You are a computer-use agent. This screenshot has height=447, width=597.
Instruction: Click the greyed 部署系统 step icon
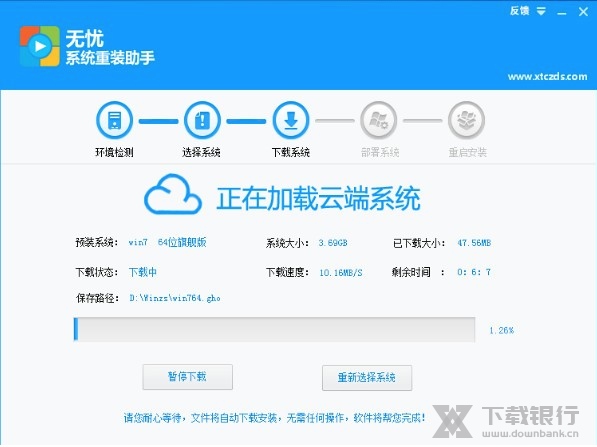[x=379, y=120]
